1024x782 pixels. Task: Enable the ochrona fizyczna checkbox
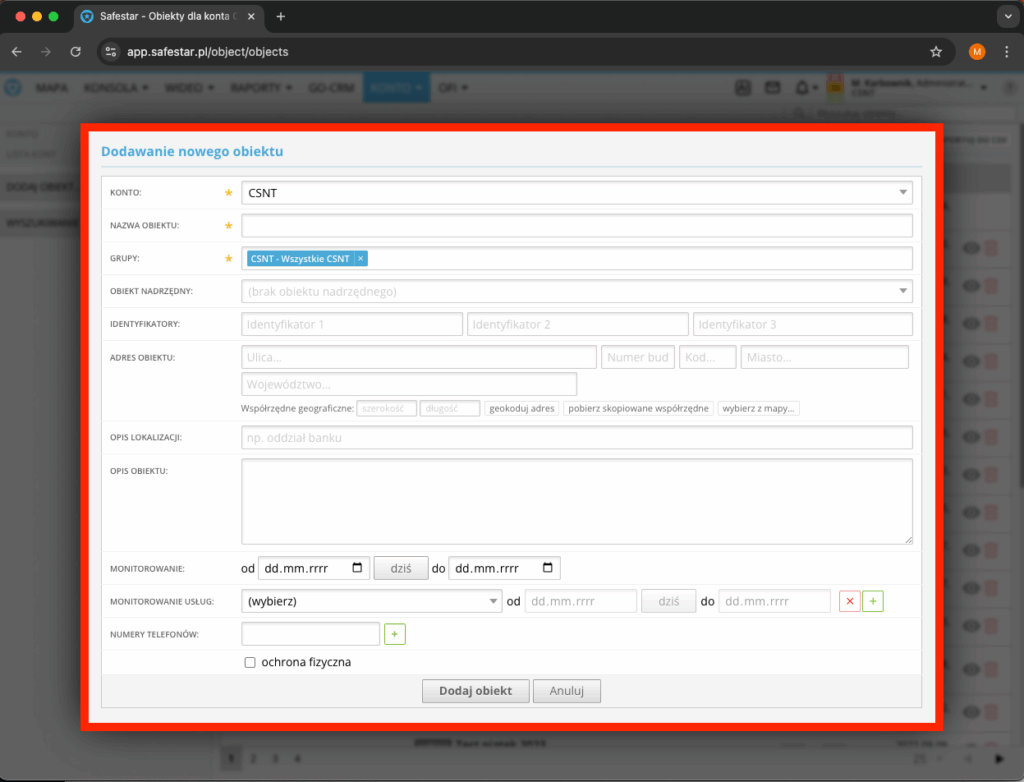tap(249, 662)
